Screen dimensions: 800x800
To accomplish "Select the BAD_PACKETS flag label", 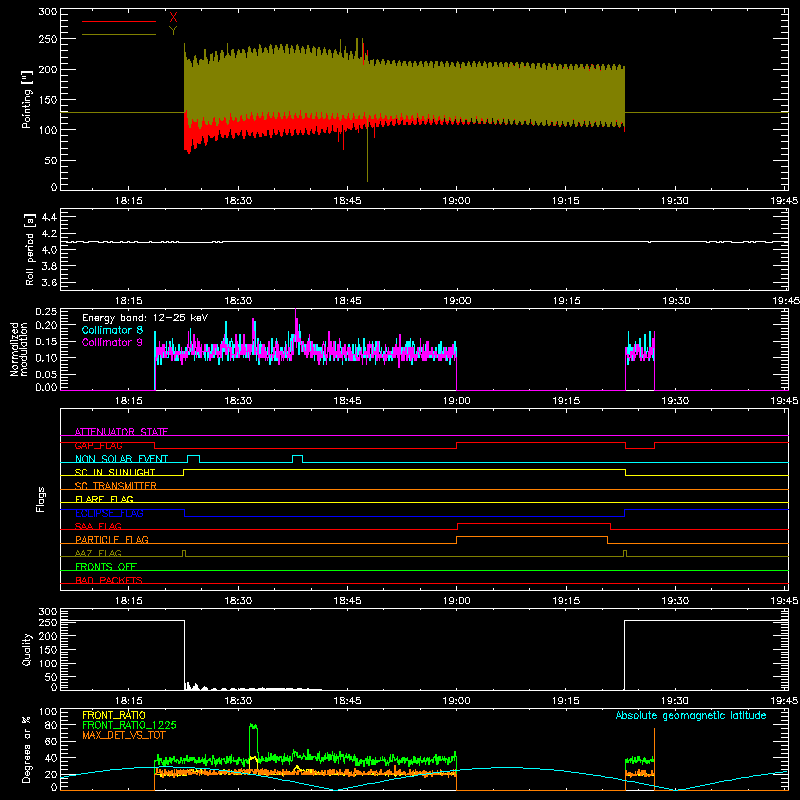I will 109,580.
